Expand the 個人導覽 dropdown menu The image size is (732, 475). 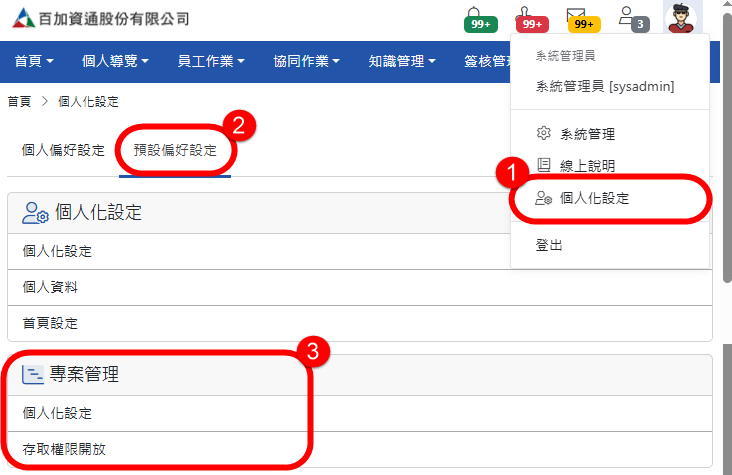tap(115, 62)
